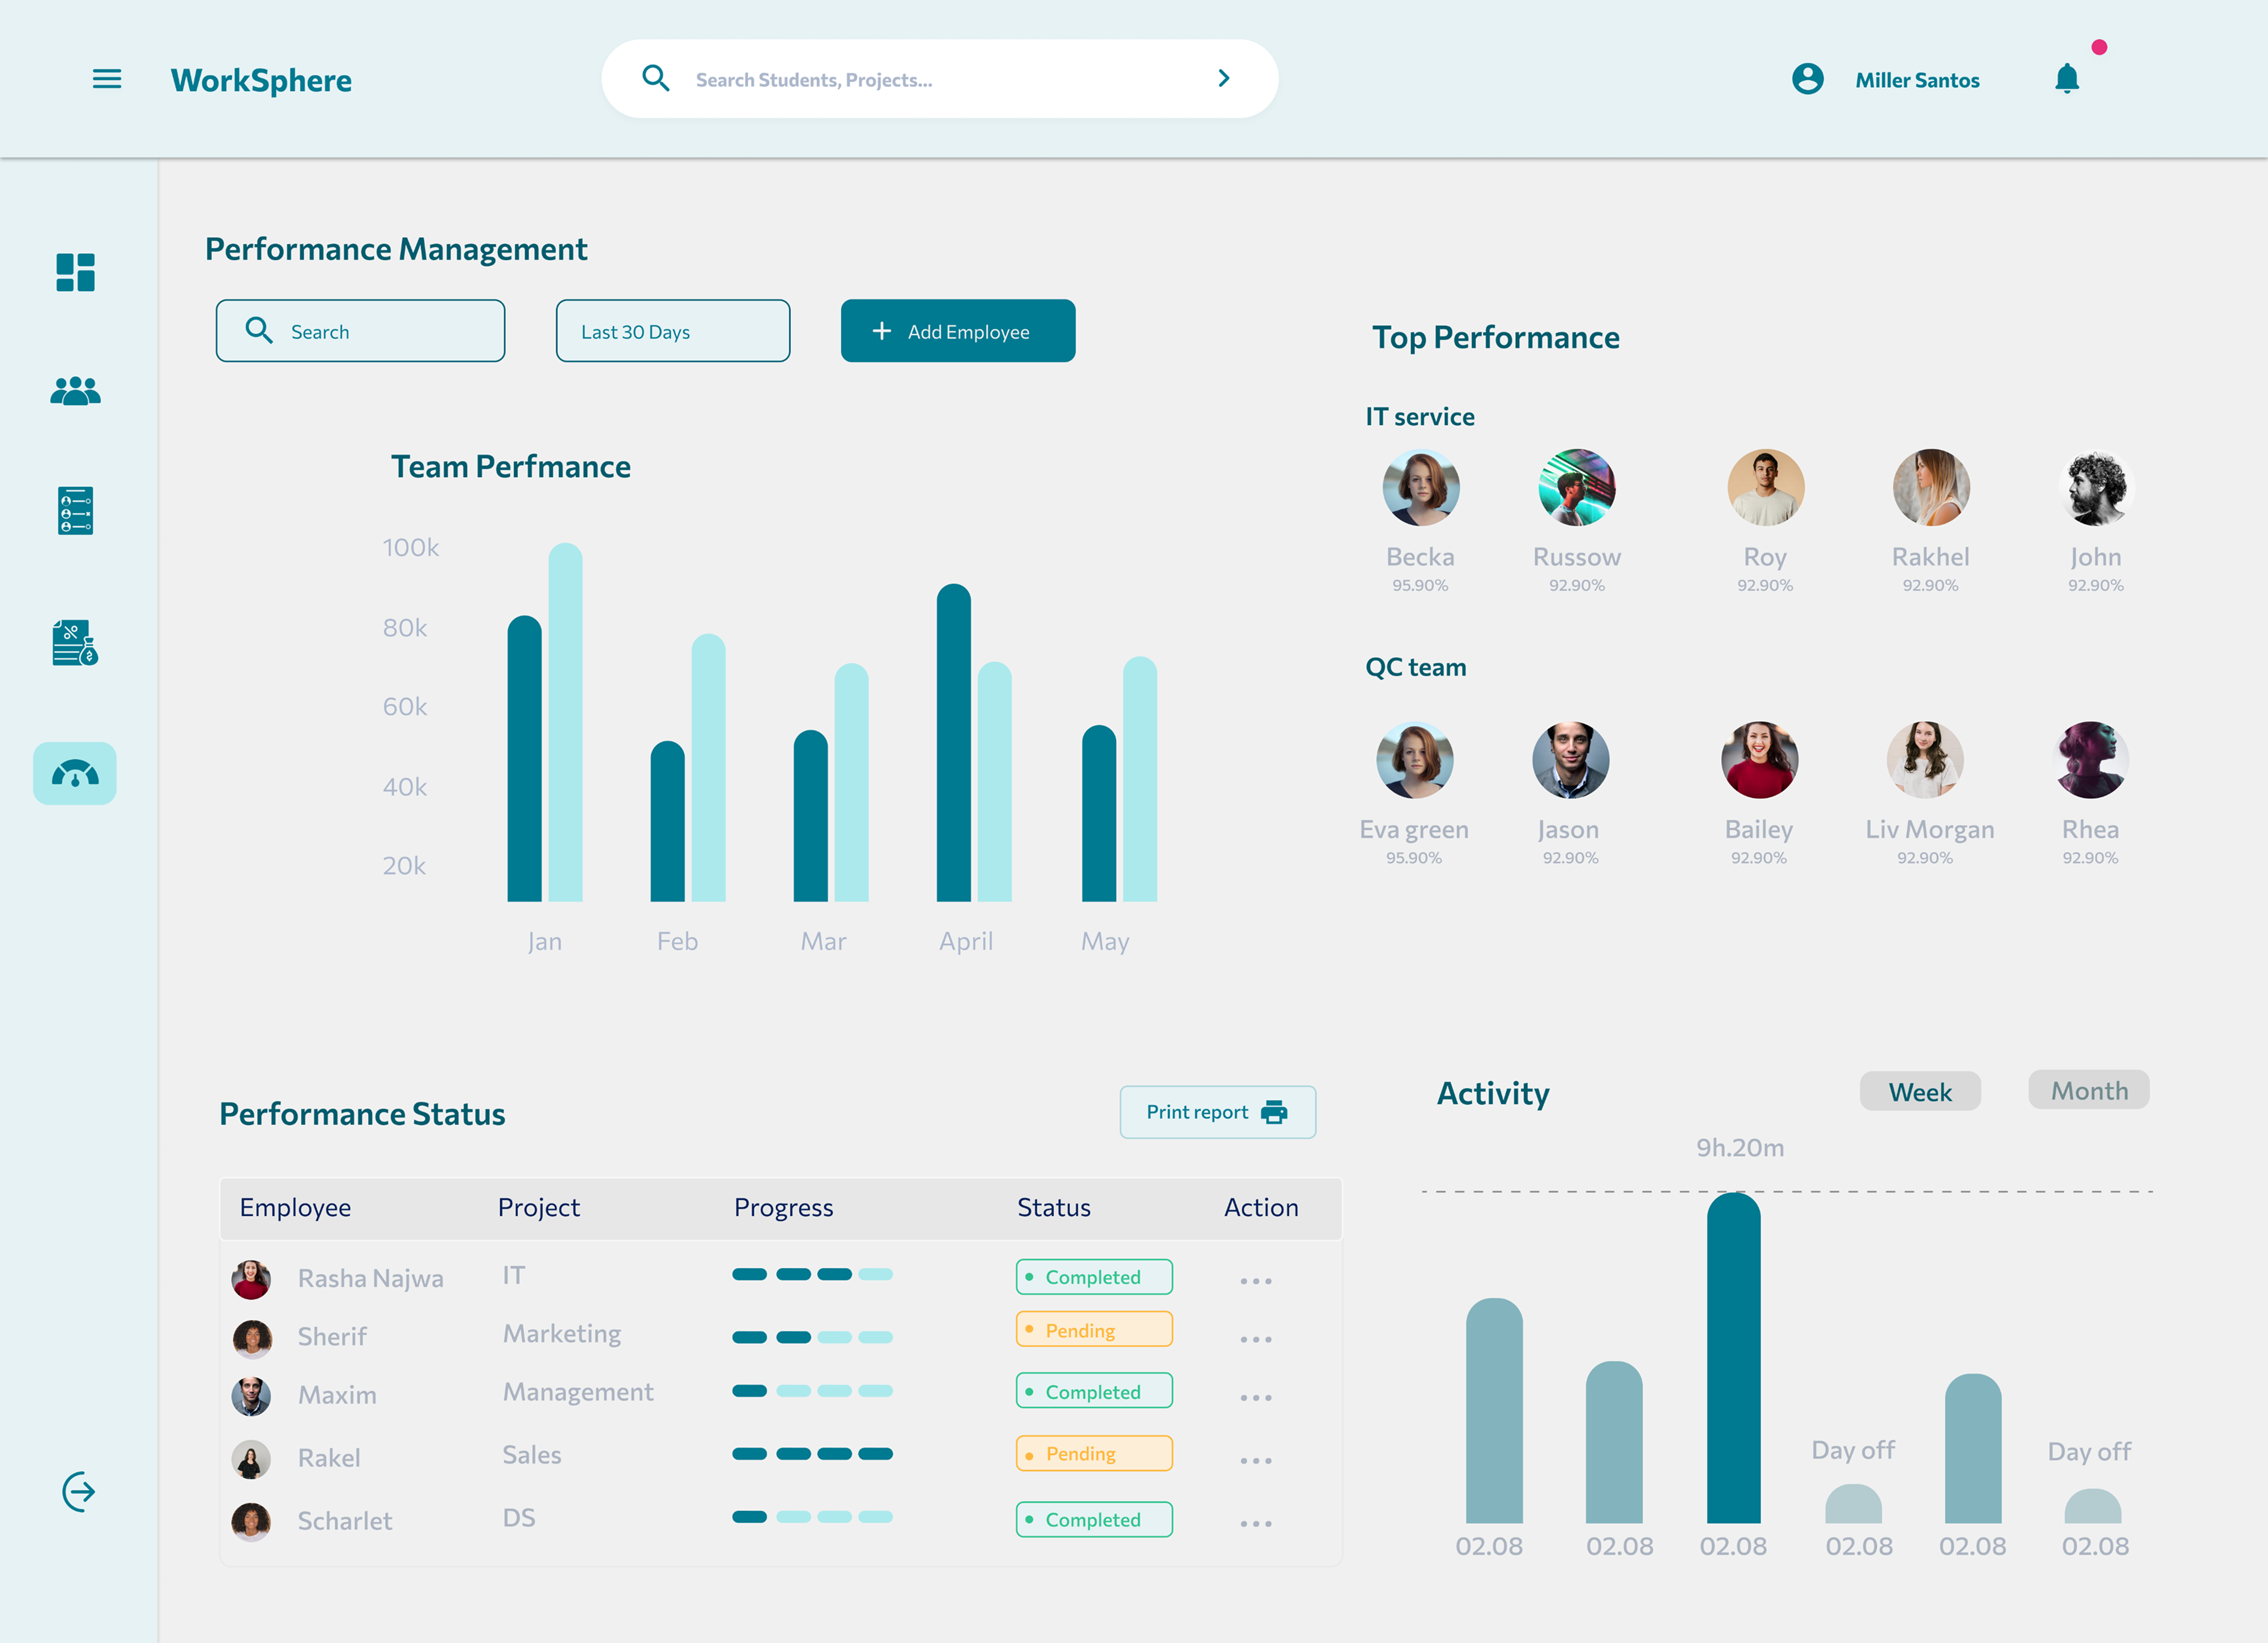2268x1643 pixels.
Task: Switch Activity view to Week
Action: pyautogui.click(x=1919, y=1092)
